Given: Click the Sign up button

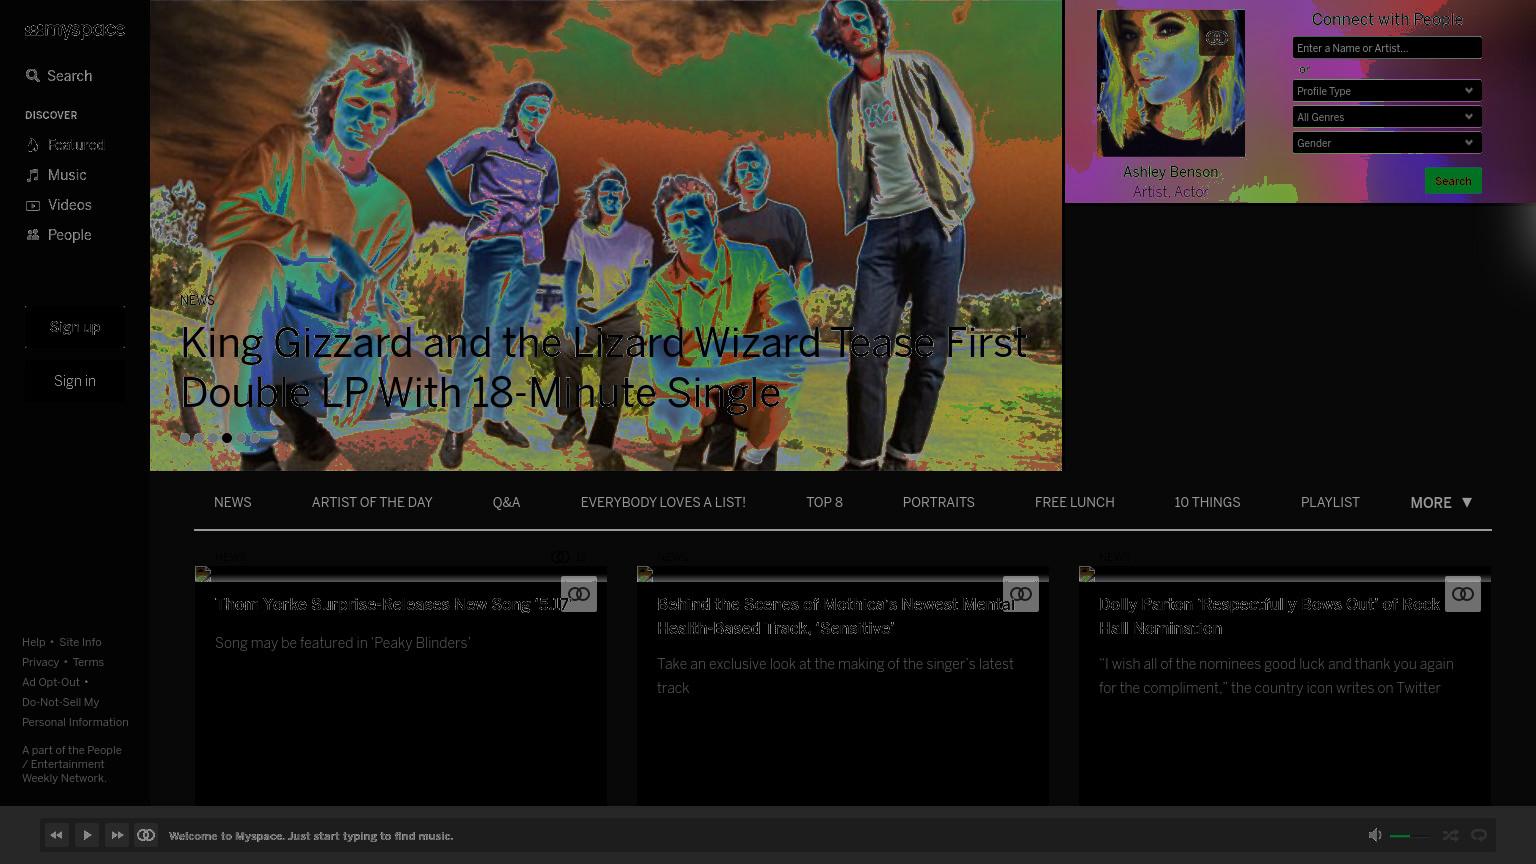Looking at the screenshot, I should coord(75,327).
